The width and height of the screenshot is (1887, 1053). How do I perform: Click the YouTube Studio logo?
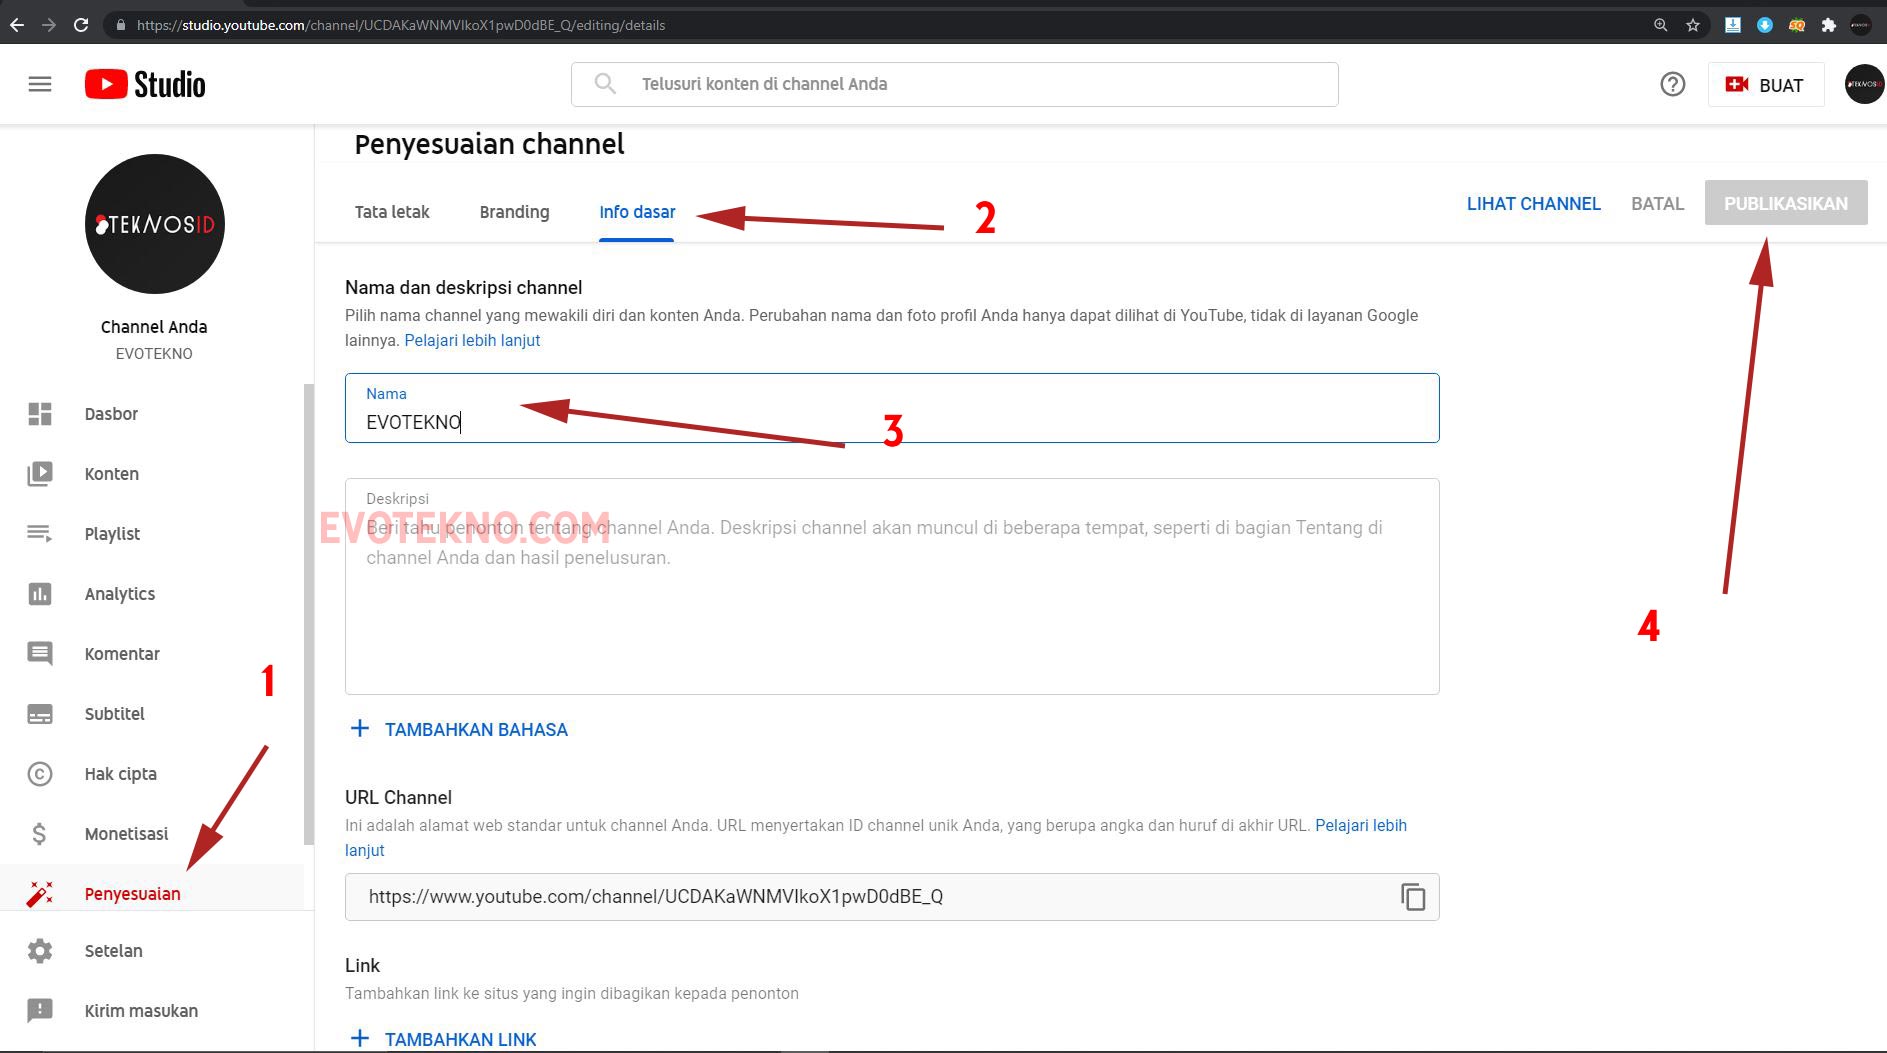145,84
